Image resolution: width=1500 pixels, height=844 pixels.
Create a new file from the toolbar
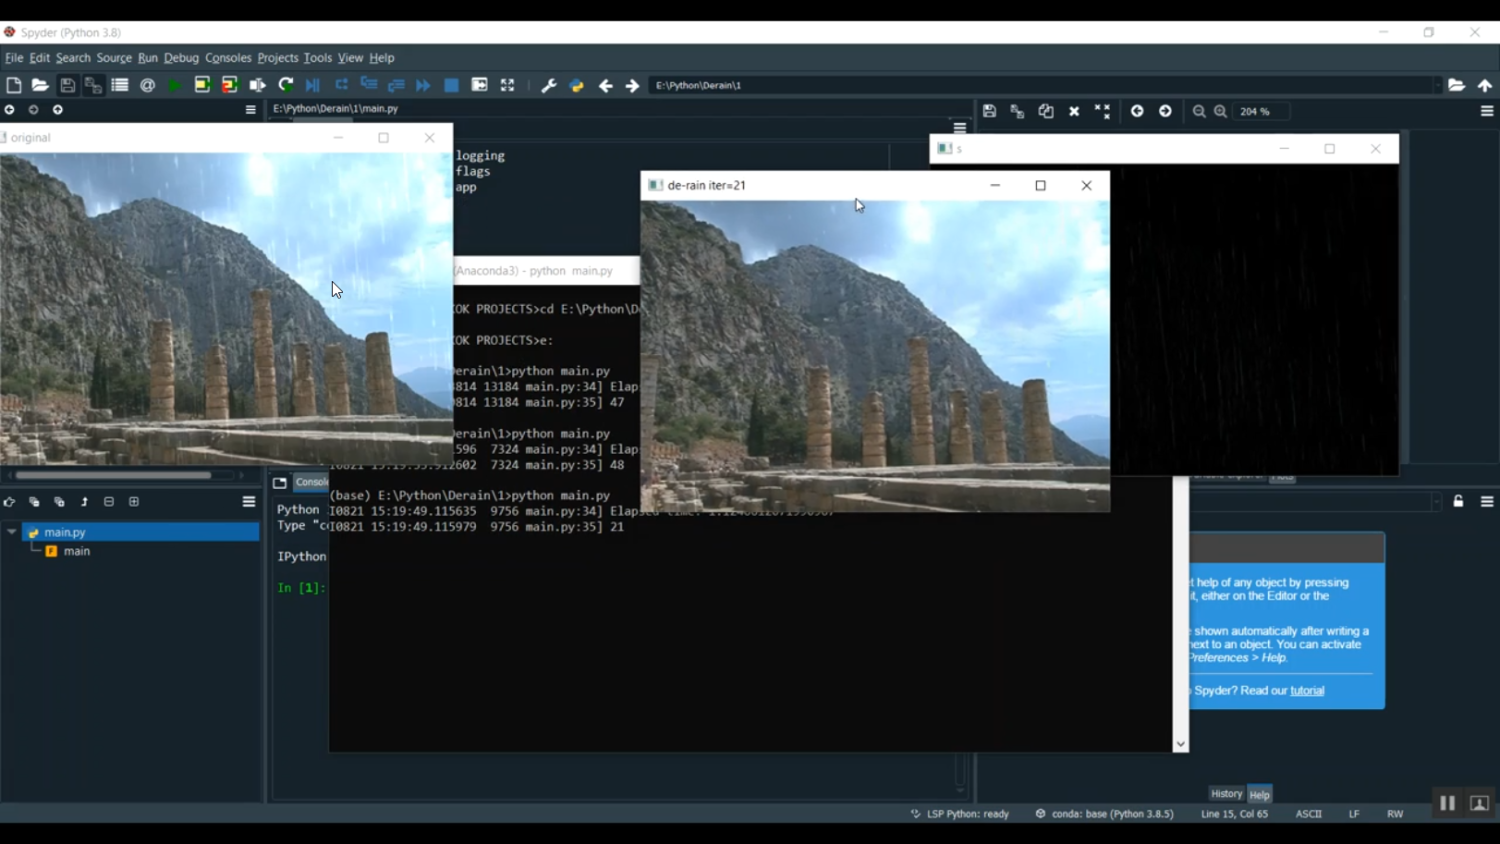pos(14,86)
